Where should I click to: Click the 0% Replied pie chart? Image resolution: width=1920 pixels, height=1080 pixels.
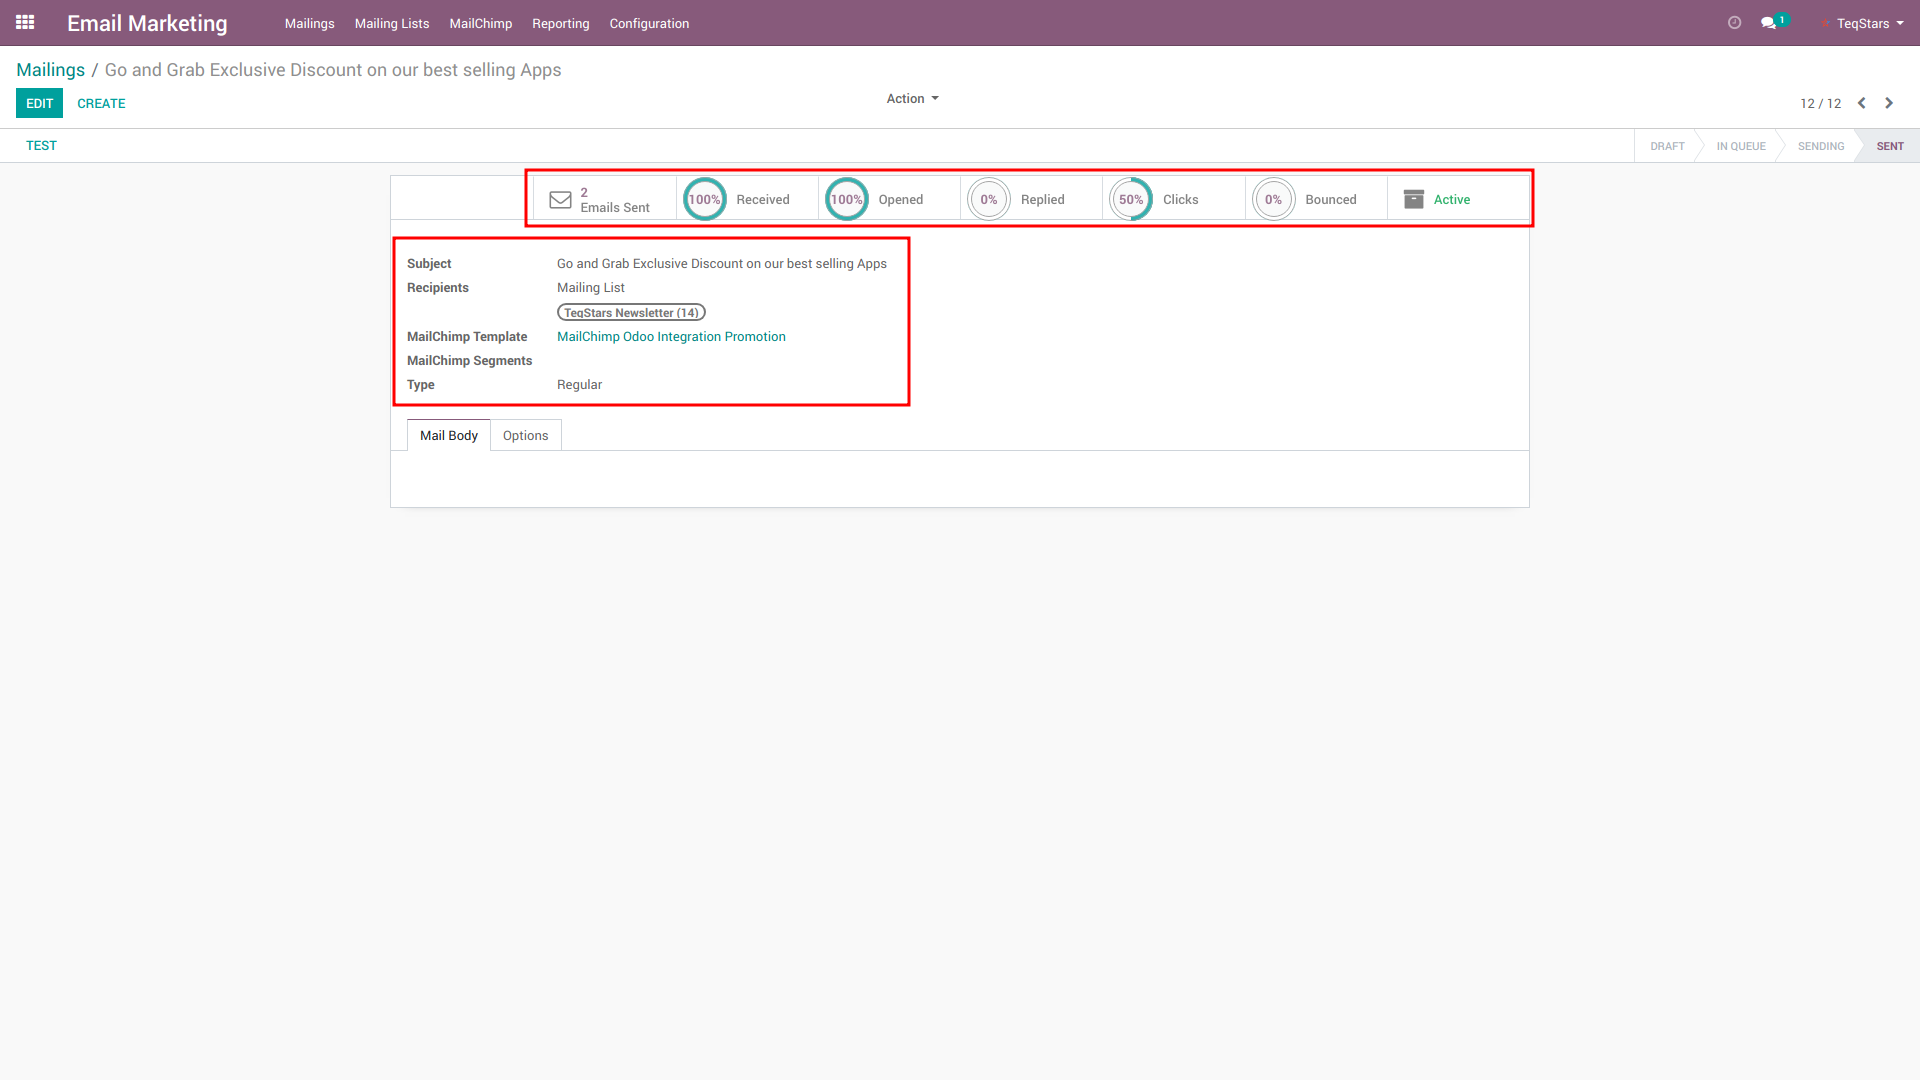coord(988,200)
